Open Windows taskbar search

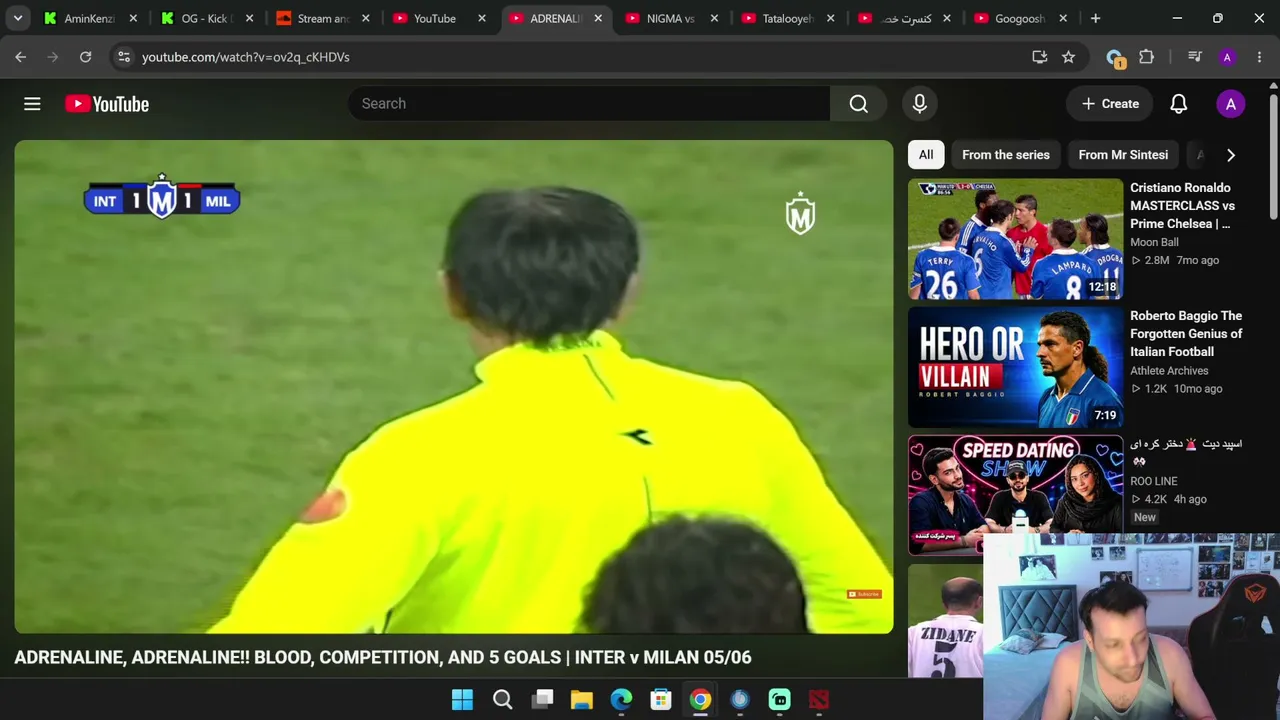(x=502, y=700)
